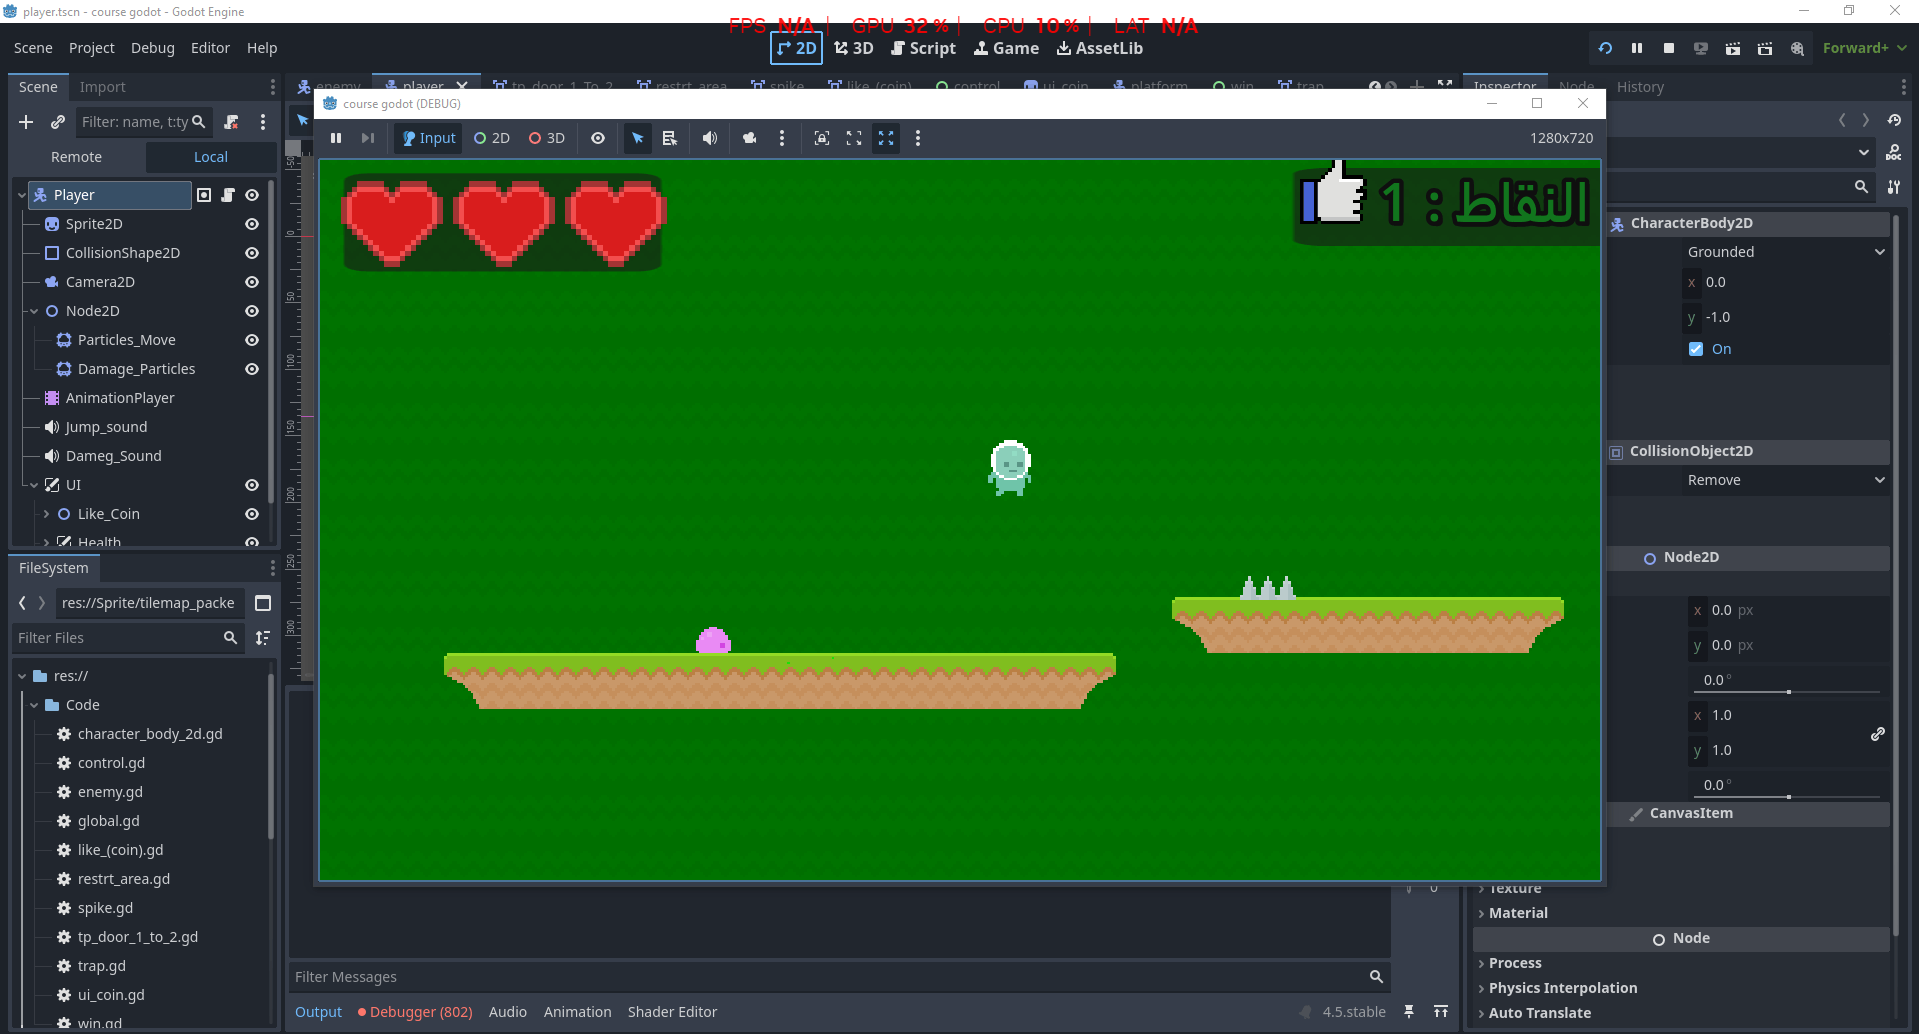Click the Filter Files input field
Image resolution: width=1919 pixels, height=1034 pixels.
118,638
